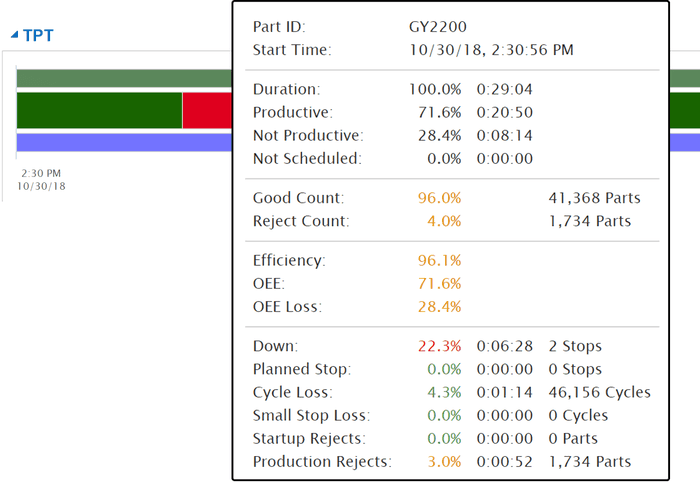Click the 0:00:52 Production Rejects duration
Image resolution: width=700 pixels, height=483 pixels.
coord(504,462)
